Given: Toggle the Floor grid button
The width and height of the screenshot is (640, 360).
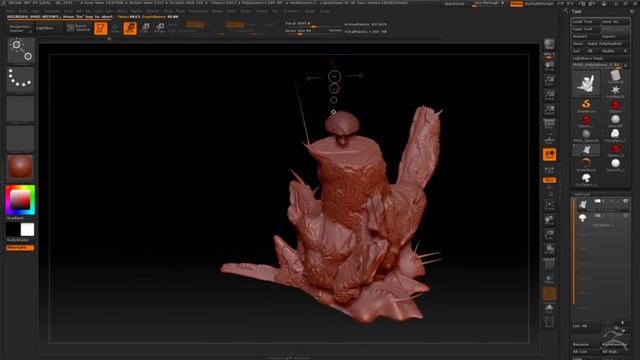Looking at the screenshot, I should pos(549,140).
